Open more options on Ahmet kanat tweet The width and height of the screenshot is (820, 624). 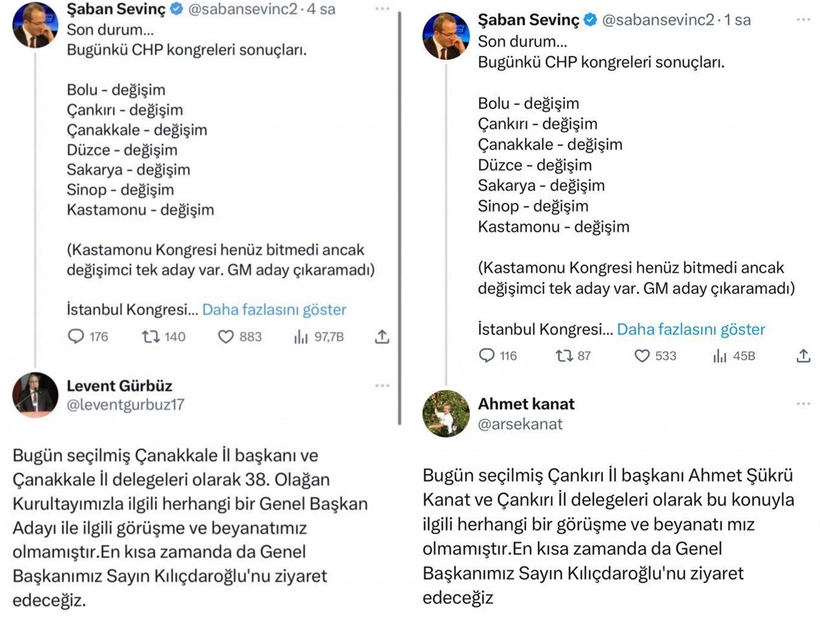pyautogui.click(x=804, y=404)
